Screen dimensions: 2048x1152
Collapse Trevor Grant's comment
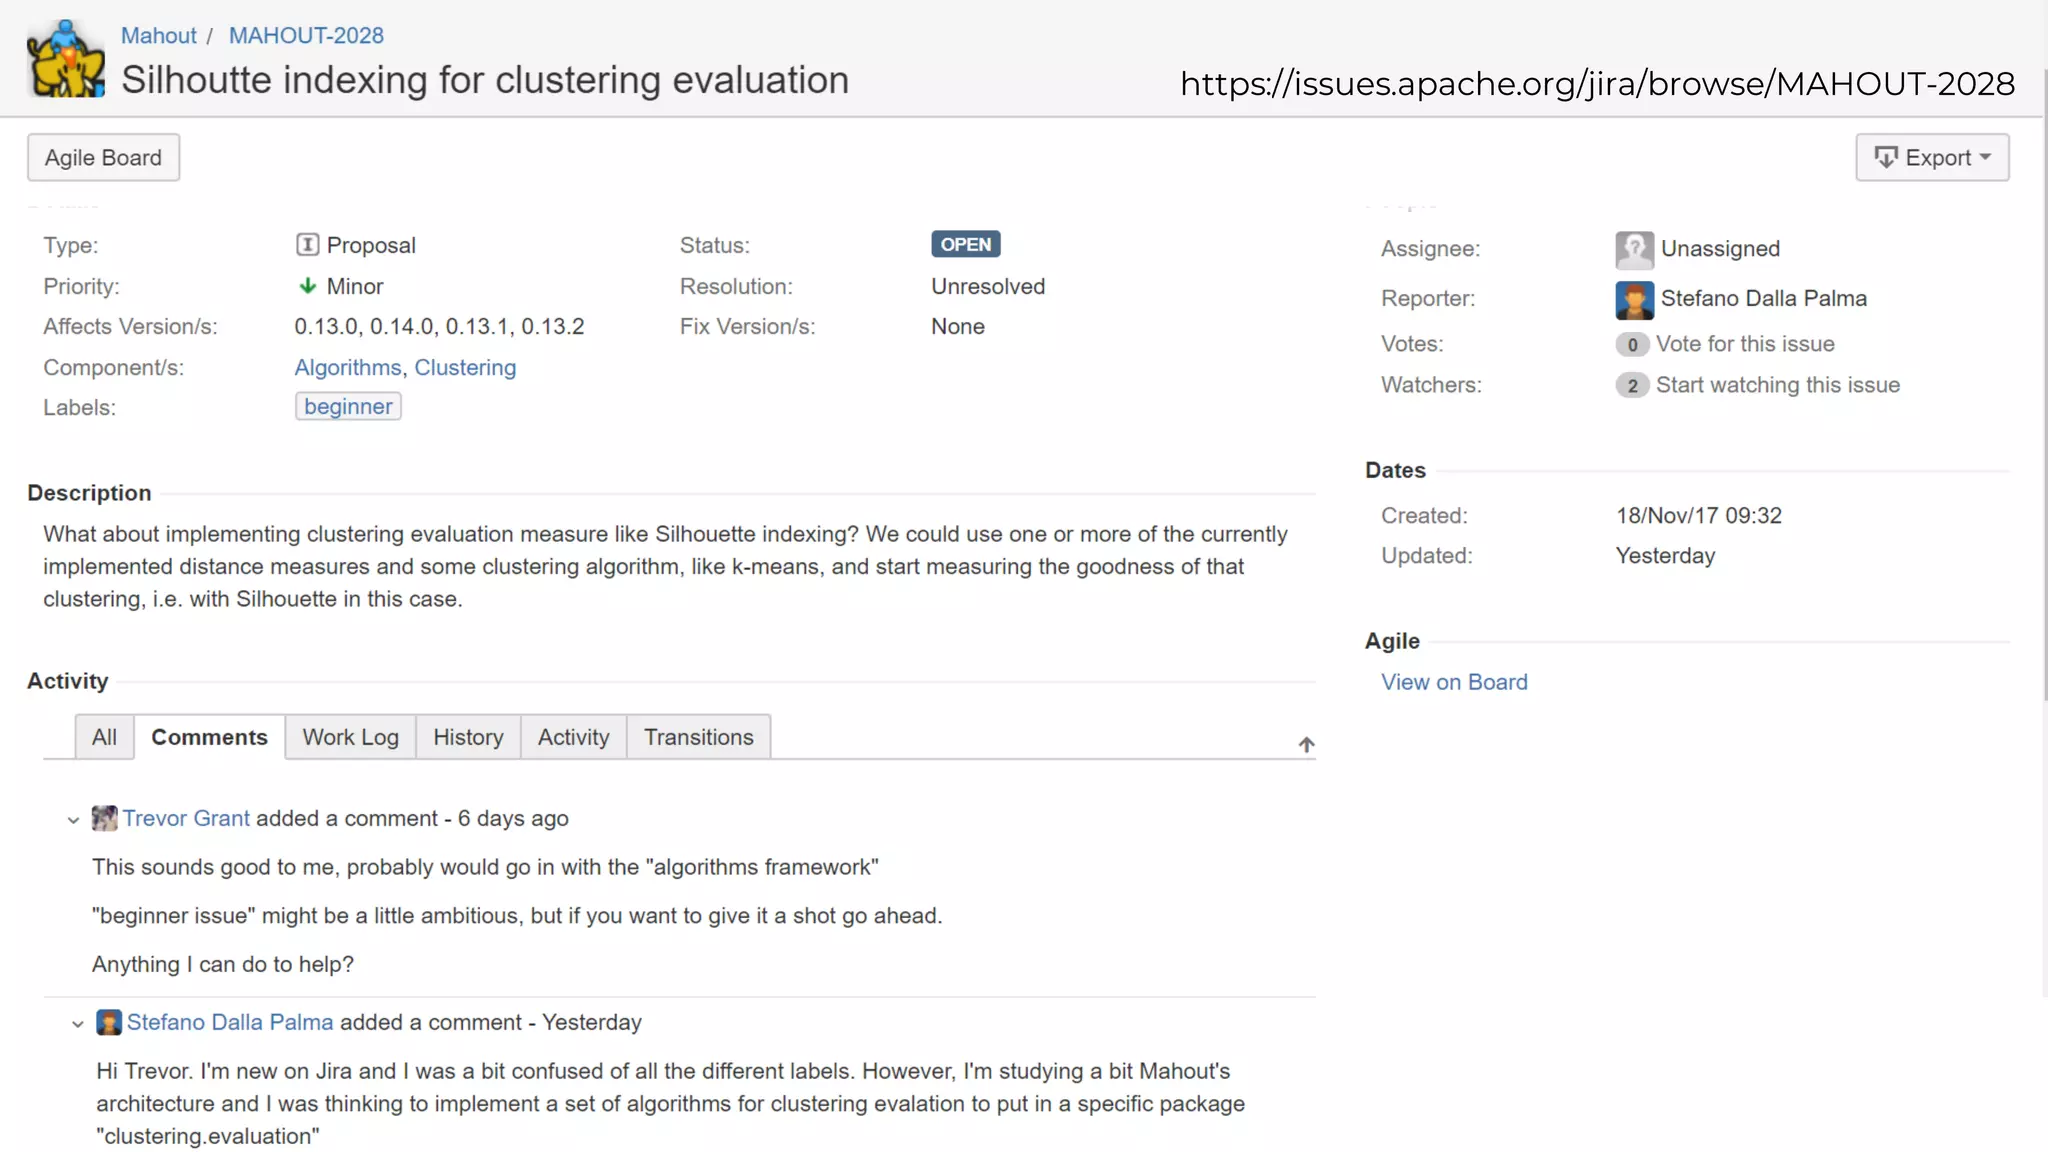tap(73, 820)
